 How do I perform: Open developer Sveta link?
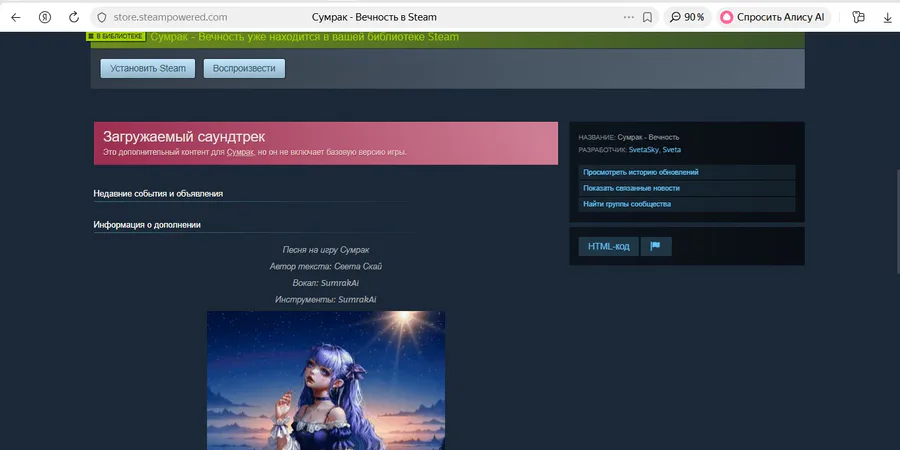[672, 150]
